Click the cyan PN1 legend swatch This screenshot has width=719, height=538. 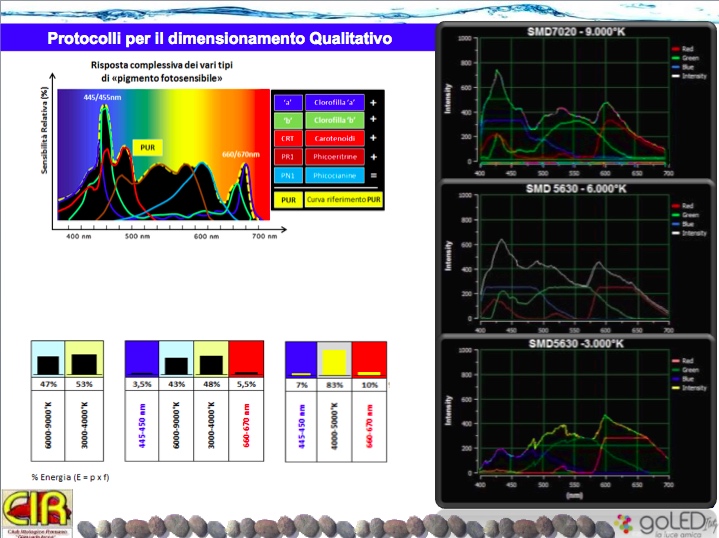tap(288, 176)
